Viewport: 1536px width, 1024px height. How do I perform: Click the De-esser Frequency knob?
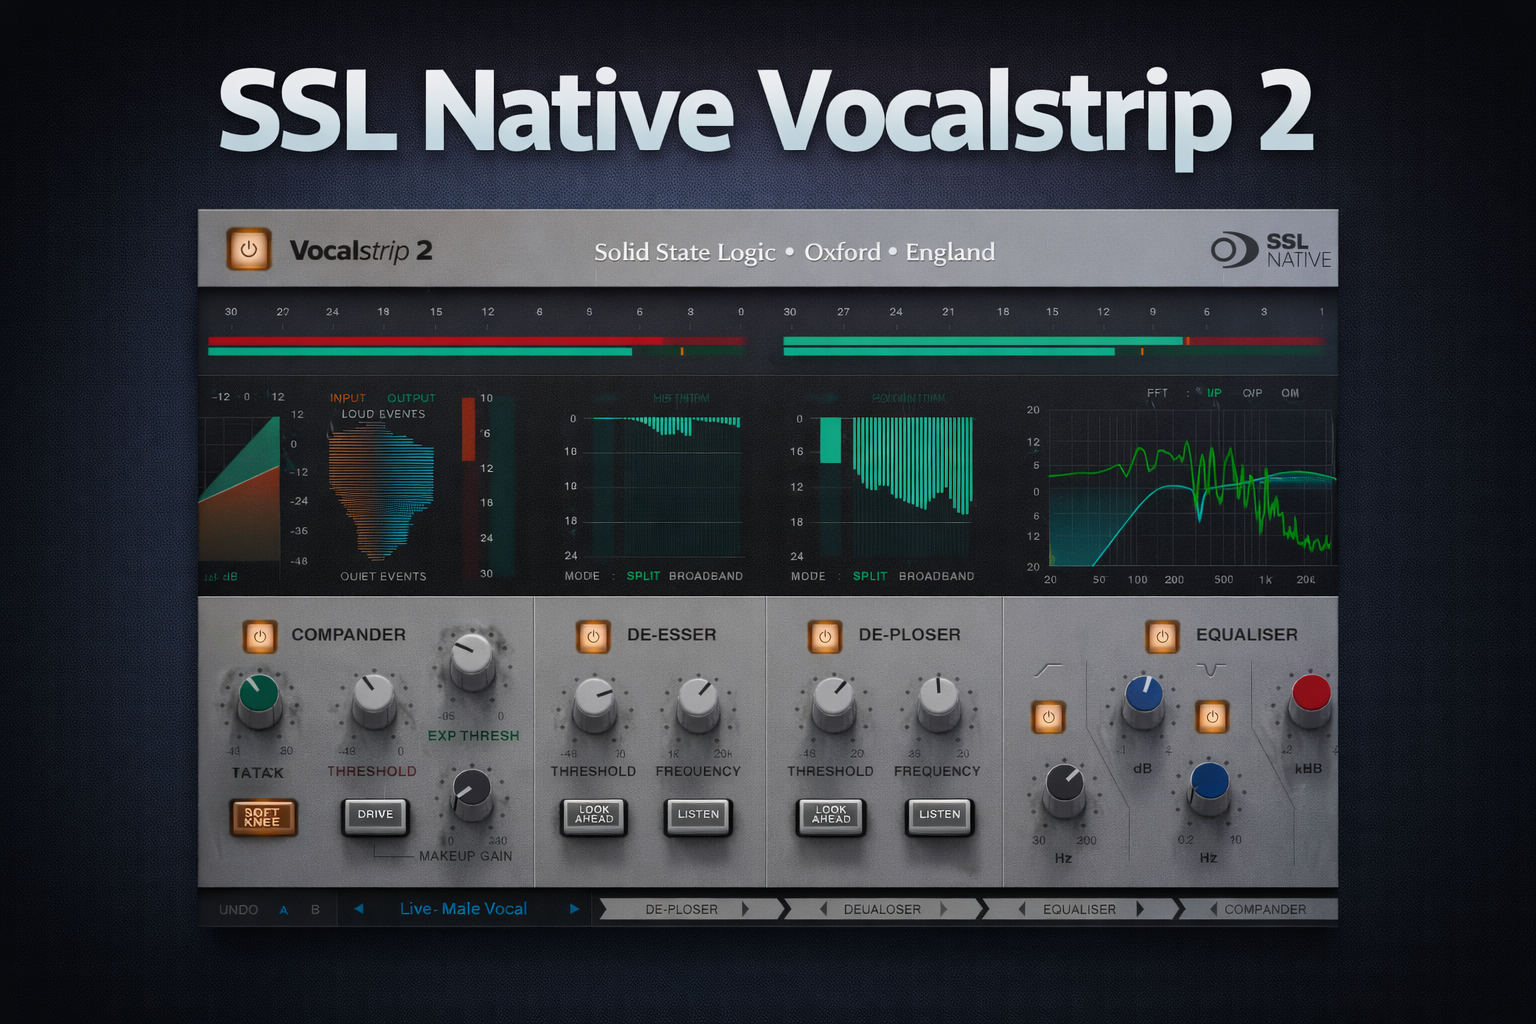point(698,702)
